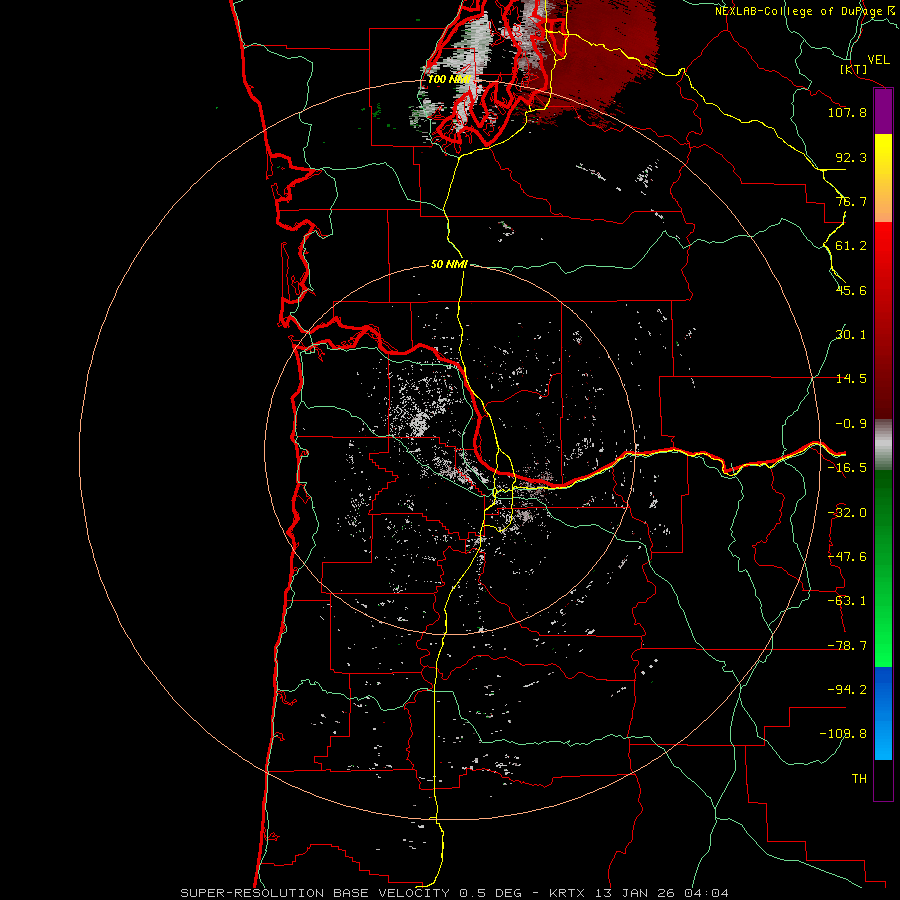
Task: Click the green segment of color bar
Action: (883, 568)
